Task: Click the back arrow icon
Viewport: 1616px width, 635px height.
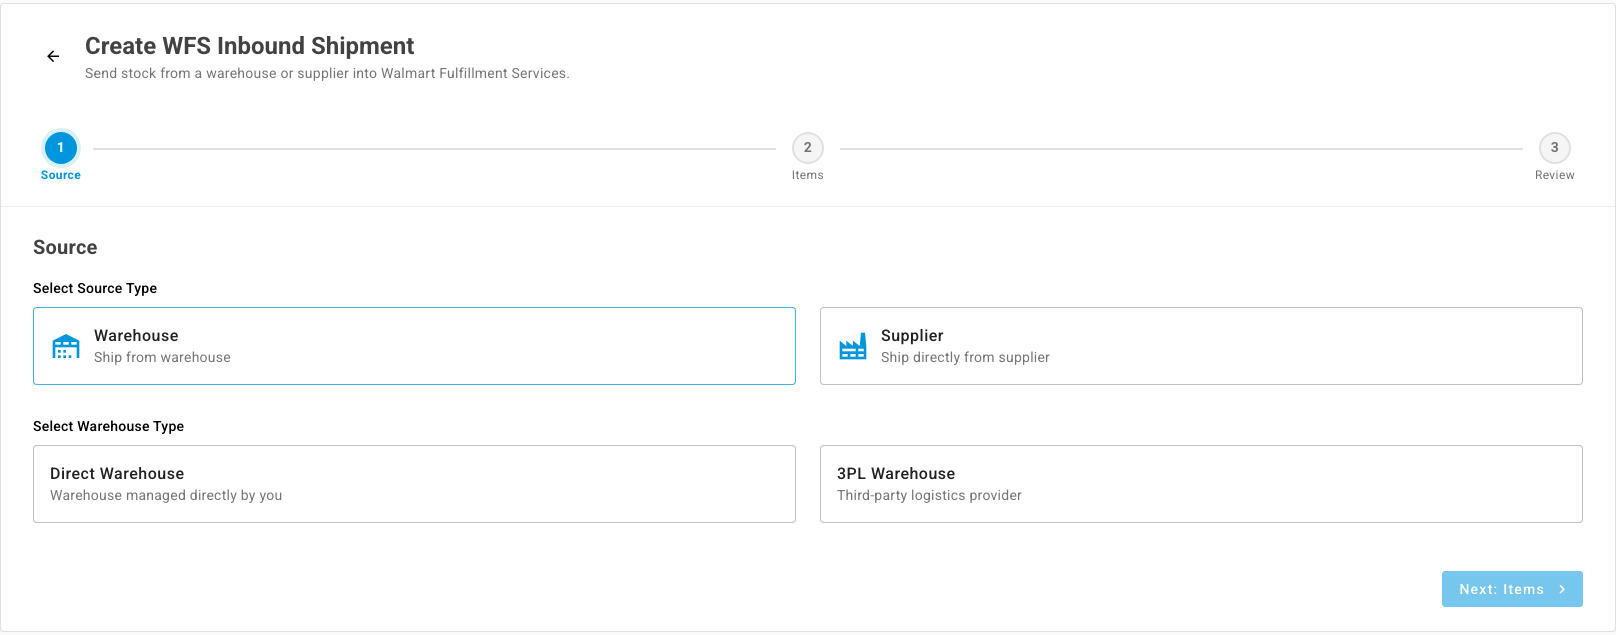Action: [53, 57]
